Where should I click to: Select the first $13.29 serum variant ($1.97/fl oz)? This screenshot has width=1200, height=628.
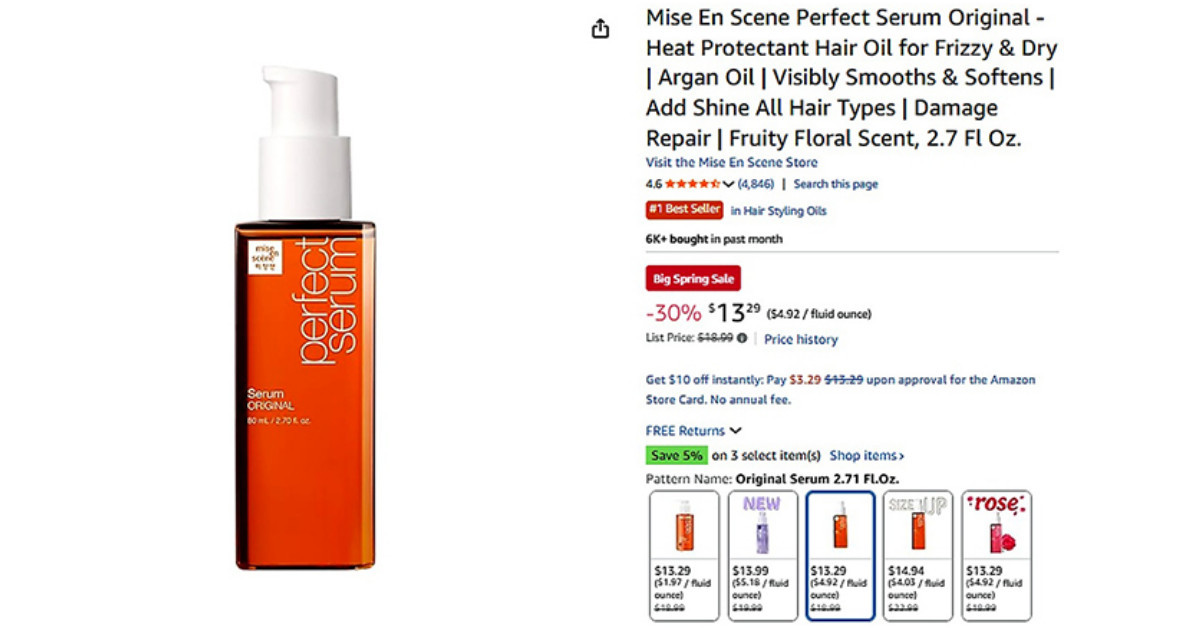[x=684, y=555]
